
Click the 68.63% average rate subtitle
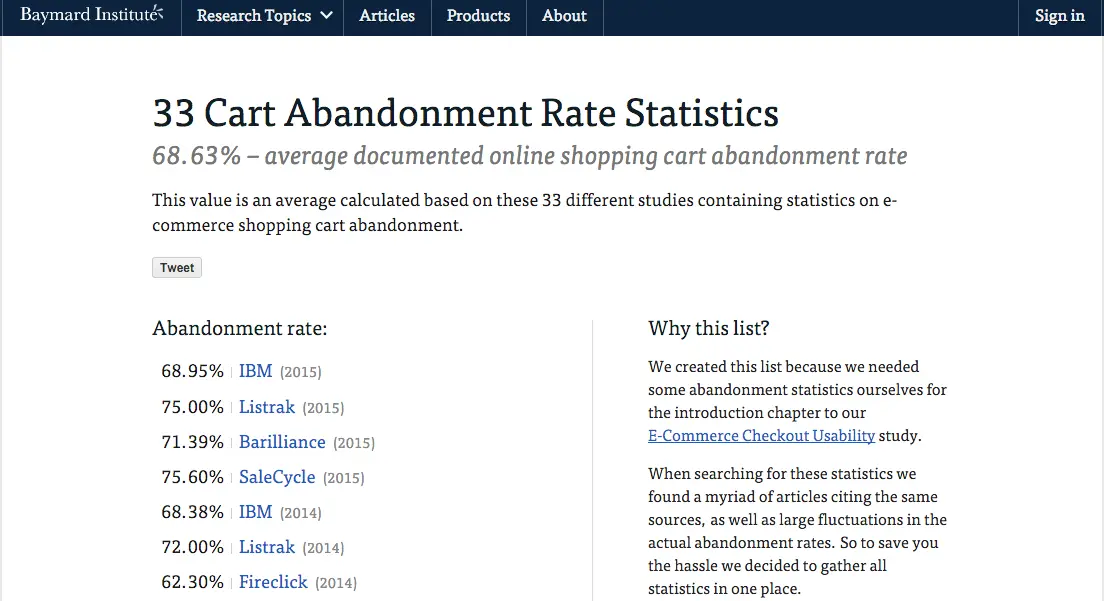point(529,157)
